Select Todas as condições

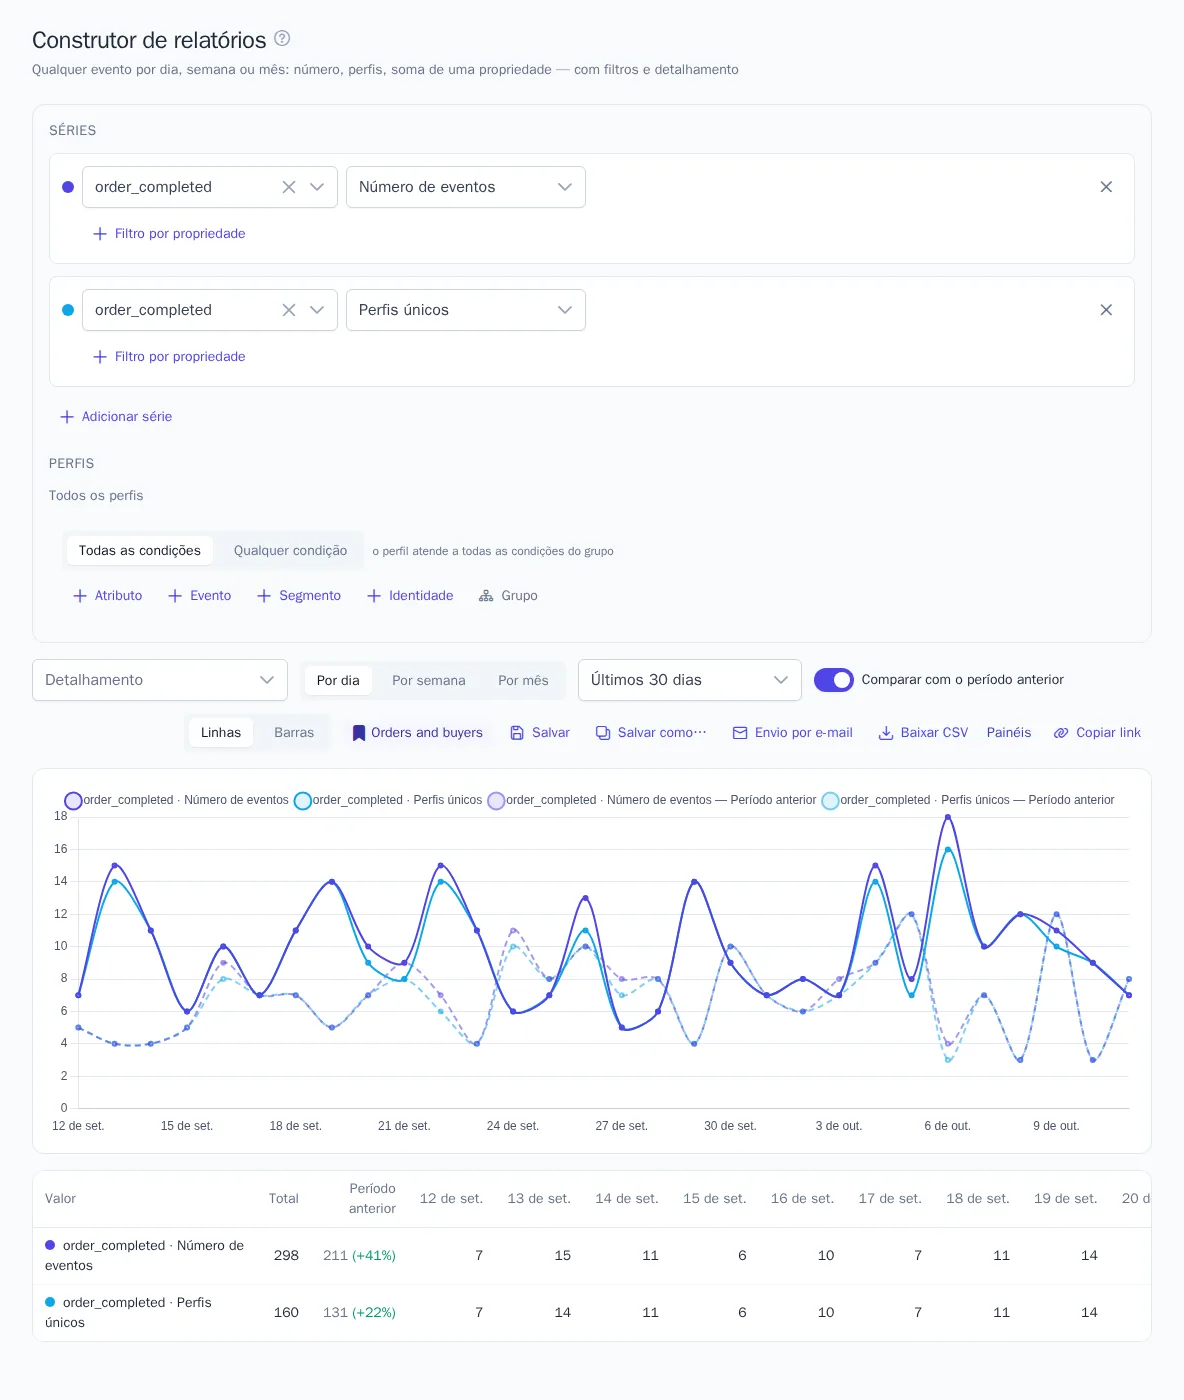[x=140, y=550]
